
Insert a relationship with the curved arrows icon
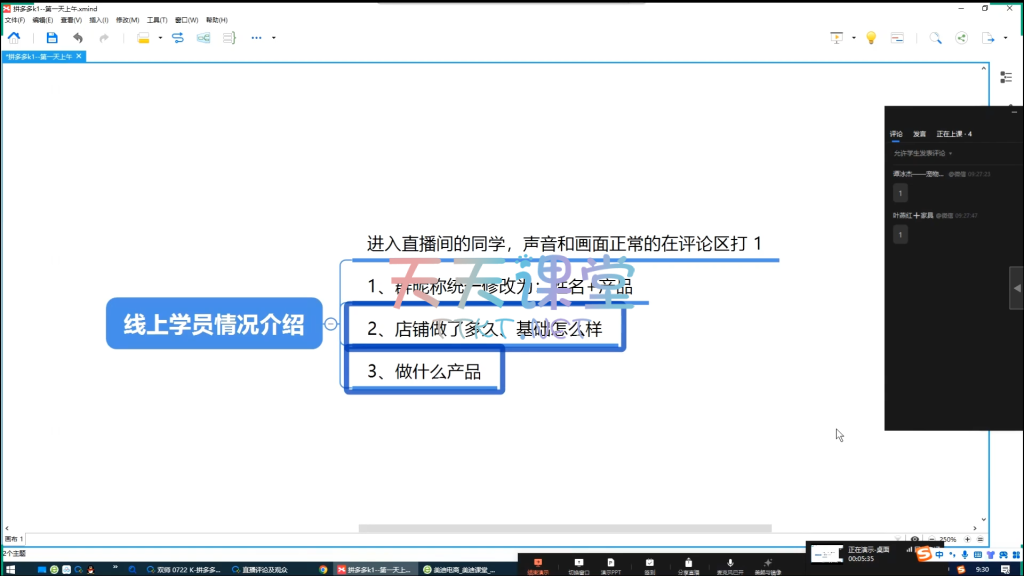click(x=178, y=38)
